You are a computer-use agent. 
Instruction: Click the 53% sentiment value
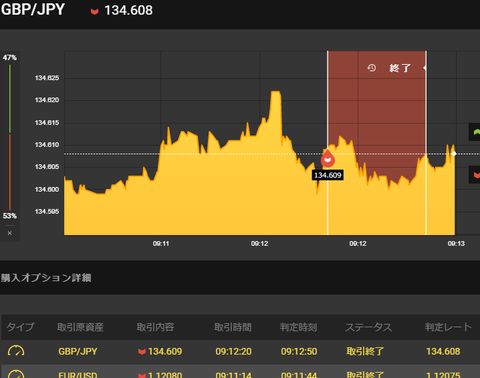click(x=10, y=216)
